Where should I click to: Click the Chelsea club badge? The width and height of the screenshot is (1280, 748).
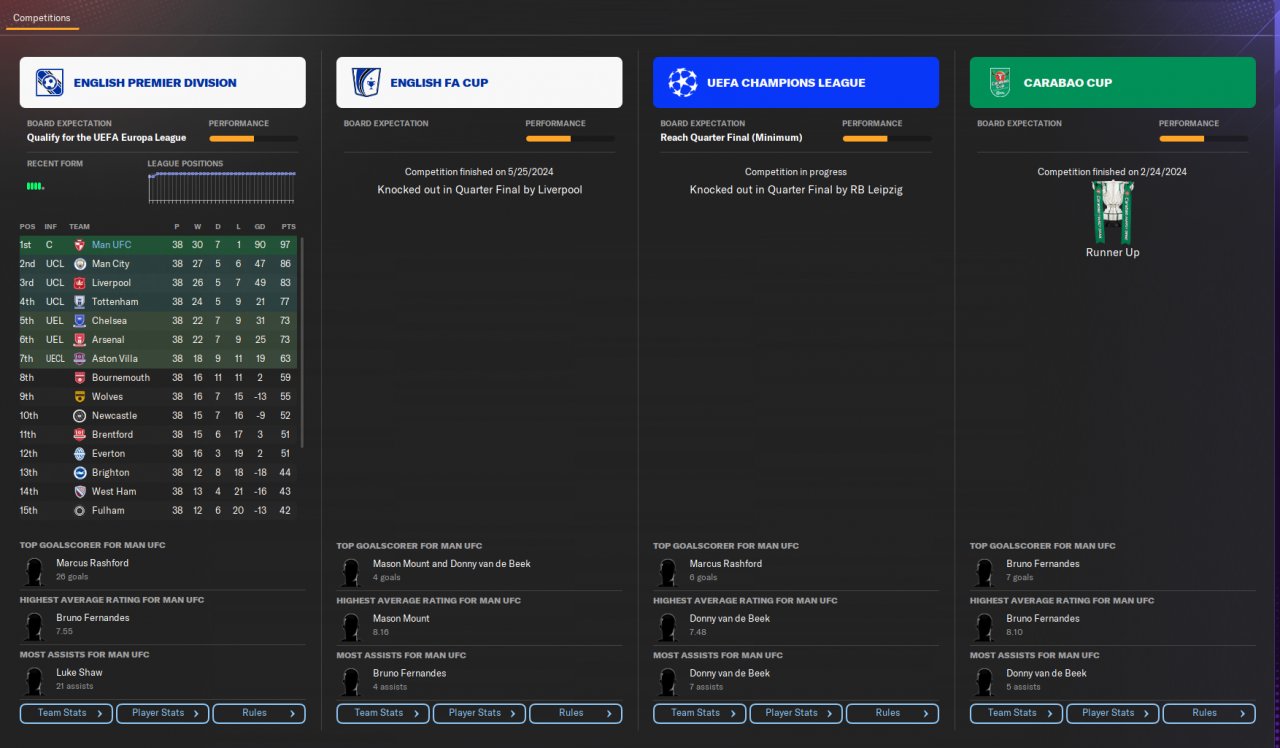click(80, 321)
